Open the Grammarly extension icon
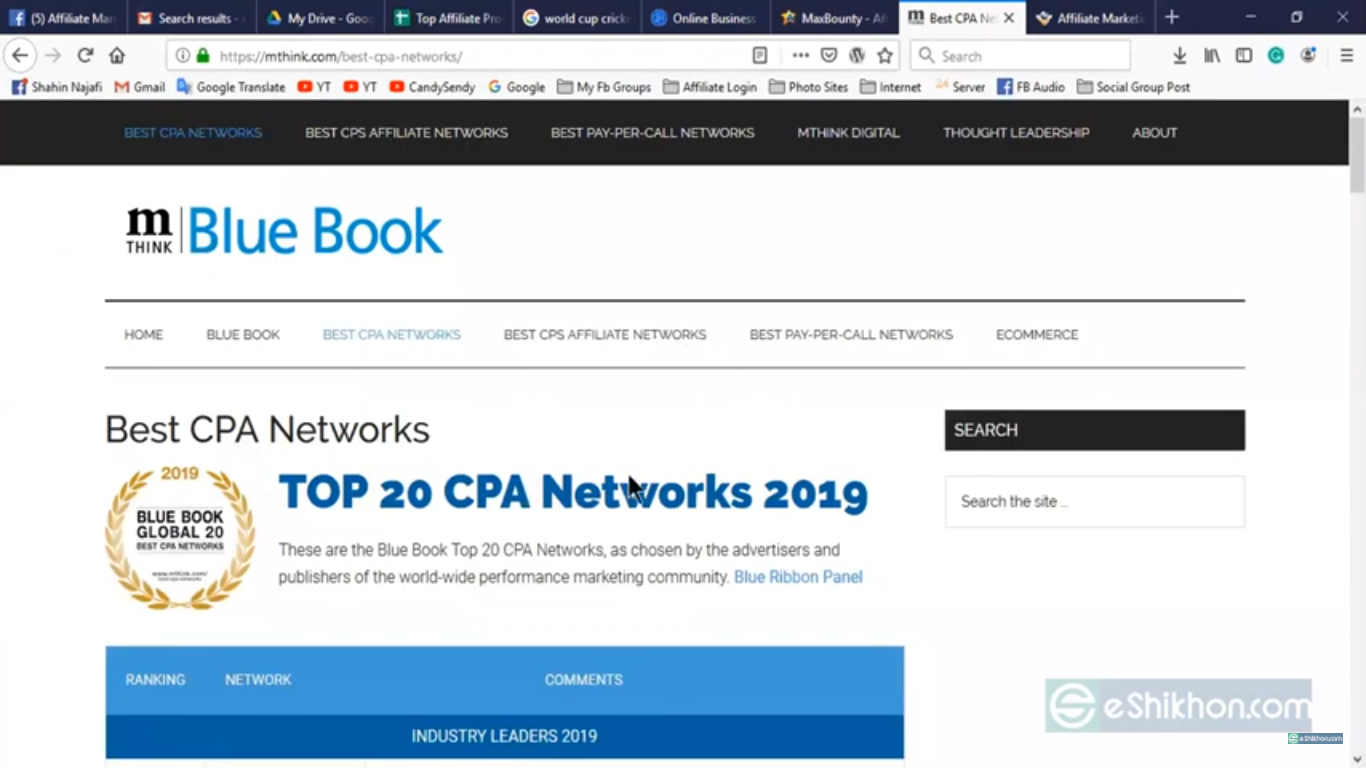The width and height of the screenshot is (1366, 768). (x=1275, y=55)
